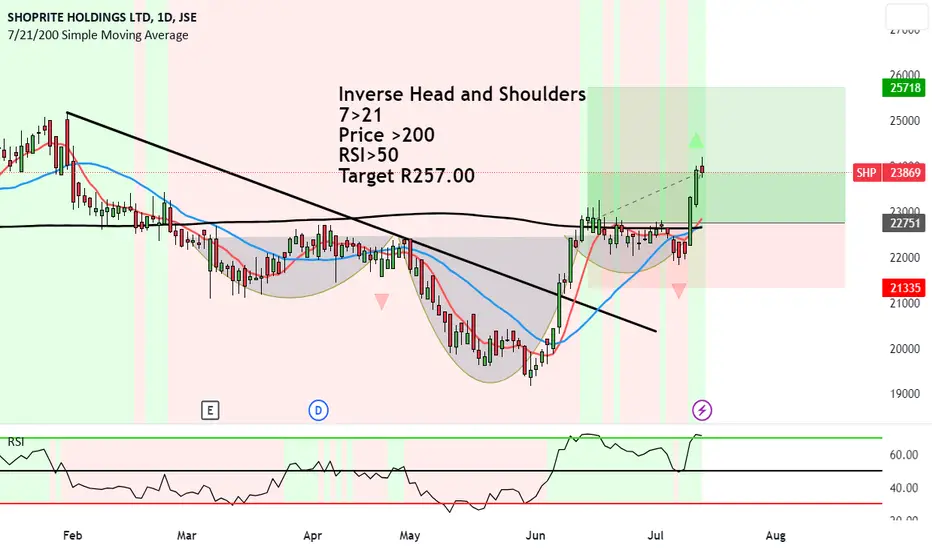
Task: Select the green long-position target zone
Action: point(716,155)
